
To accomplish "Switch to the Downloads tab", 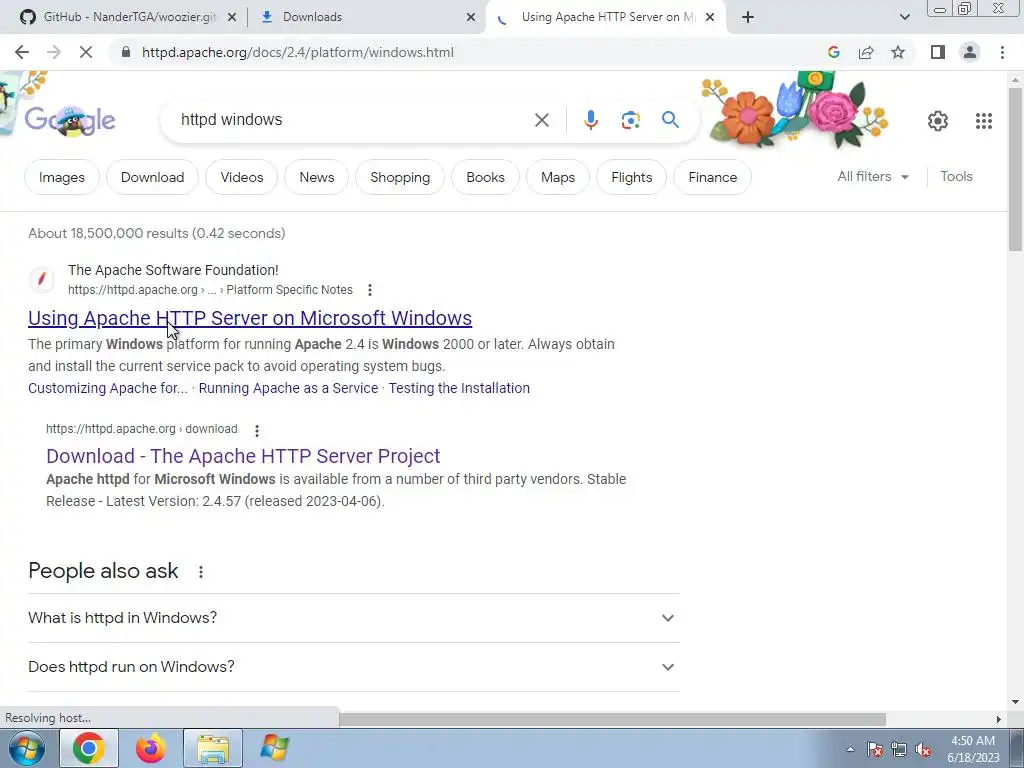I will [x=367, y=17].
